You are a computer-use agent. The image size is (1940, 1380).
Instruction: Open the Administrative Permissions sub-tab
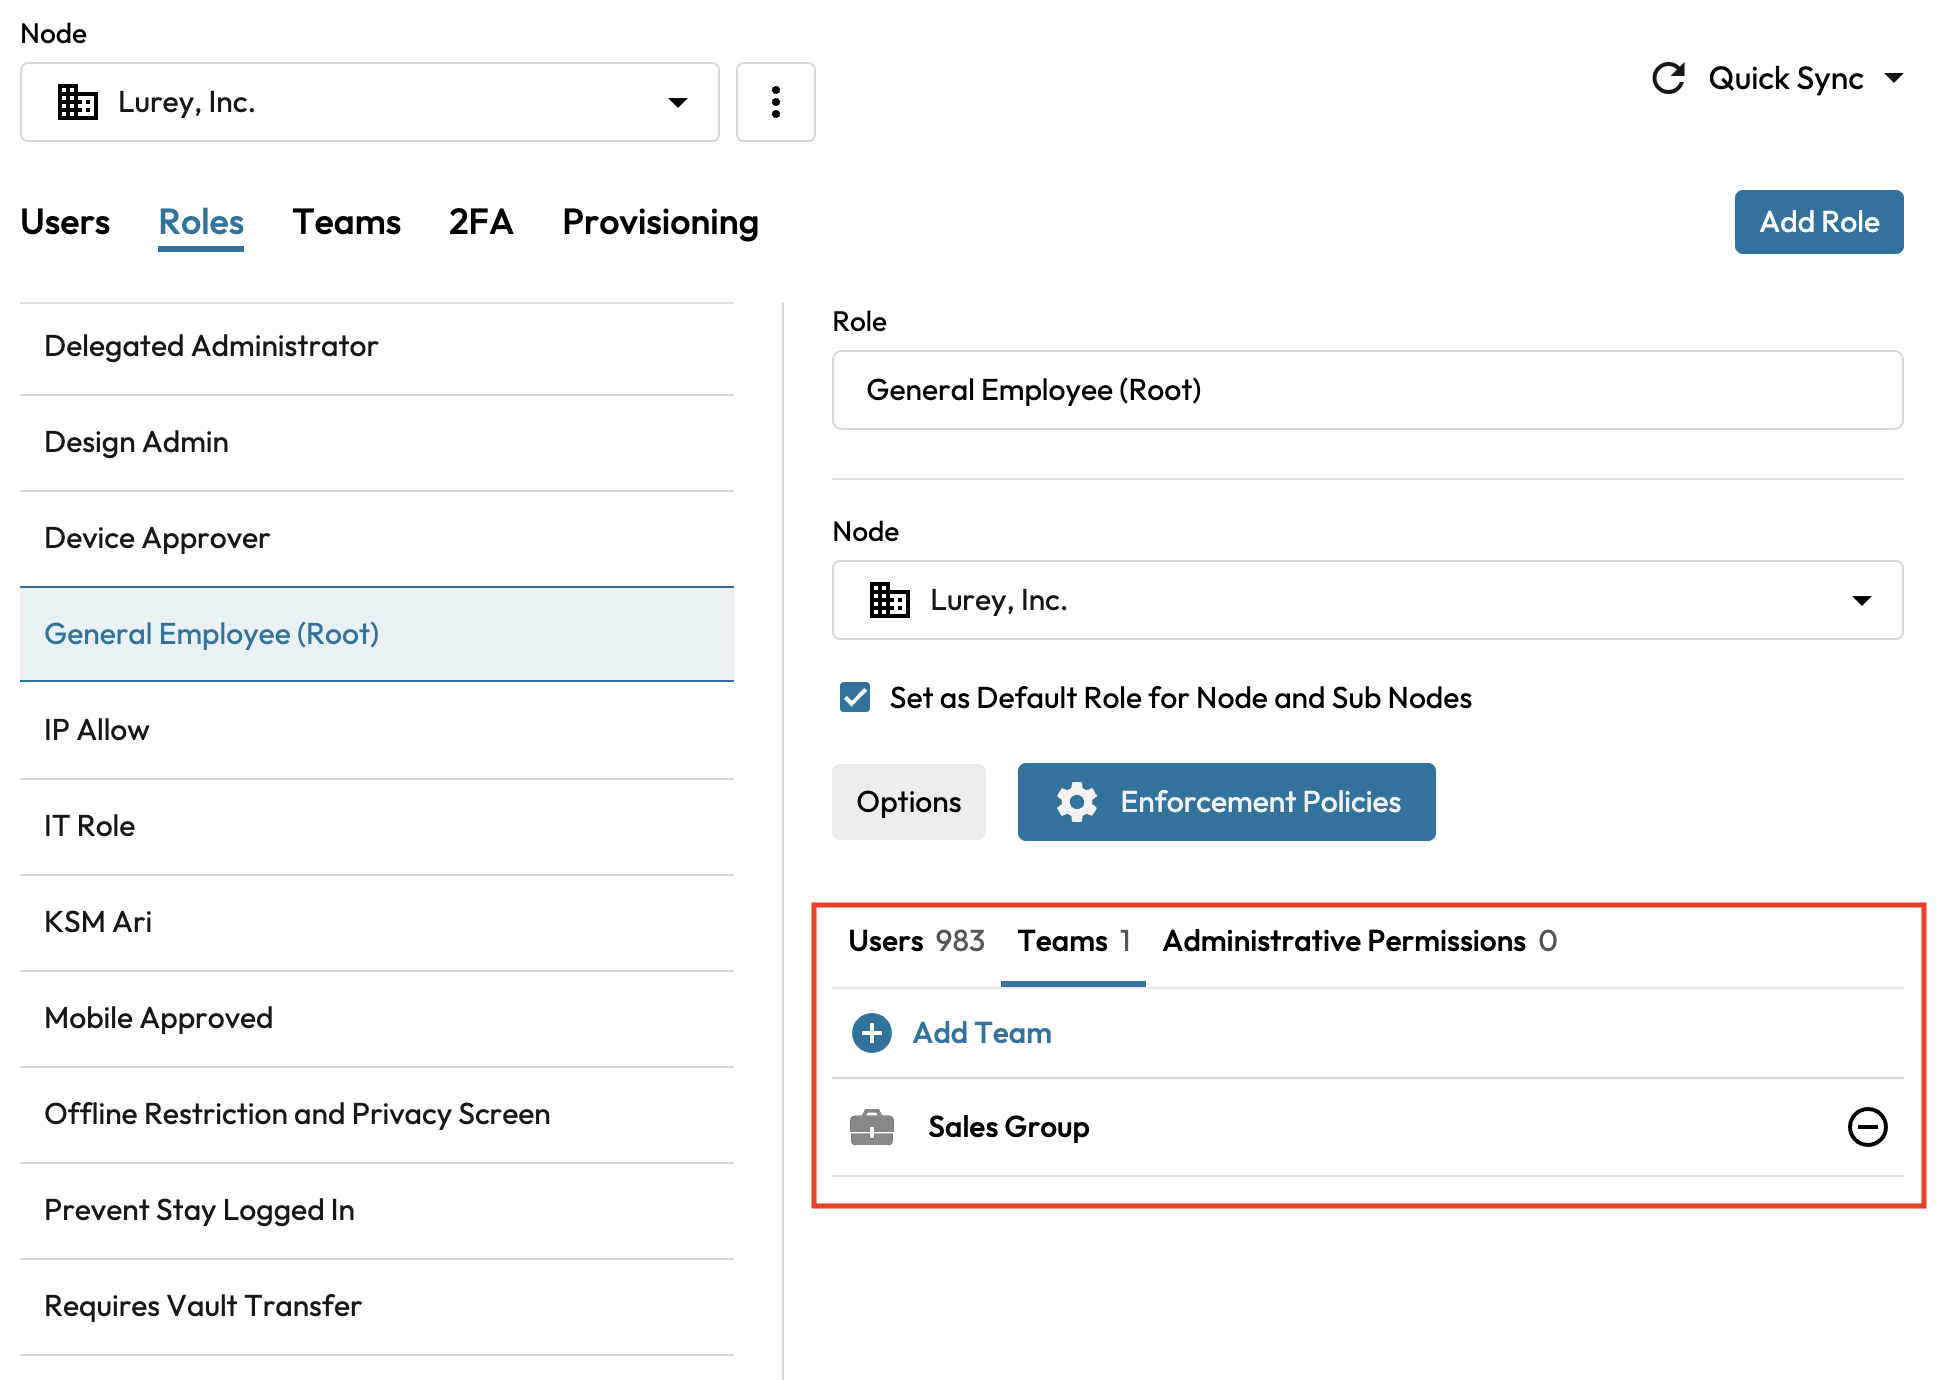tap(1358, 941)
